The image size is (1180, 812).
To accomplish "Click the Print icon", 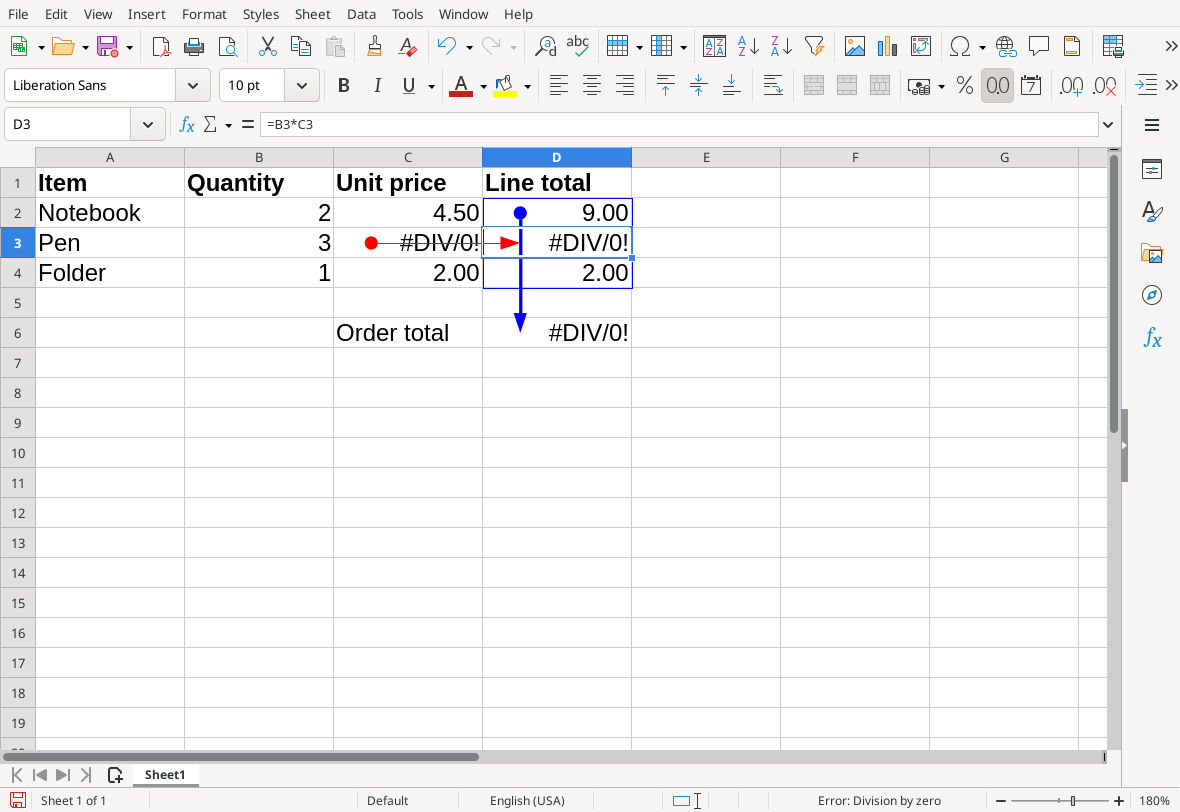I will pyautogui.click(x=194, y=47).
